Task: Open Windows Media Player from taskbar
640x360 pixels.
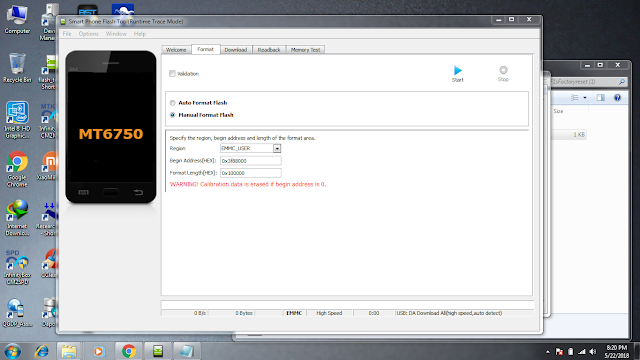Action: pos(98,351)
